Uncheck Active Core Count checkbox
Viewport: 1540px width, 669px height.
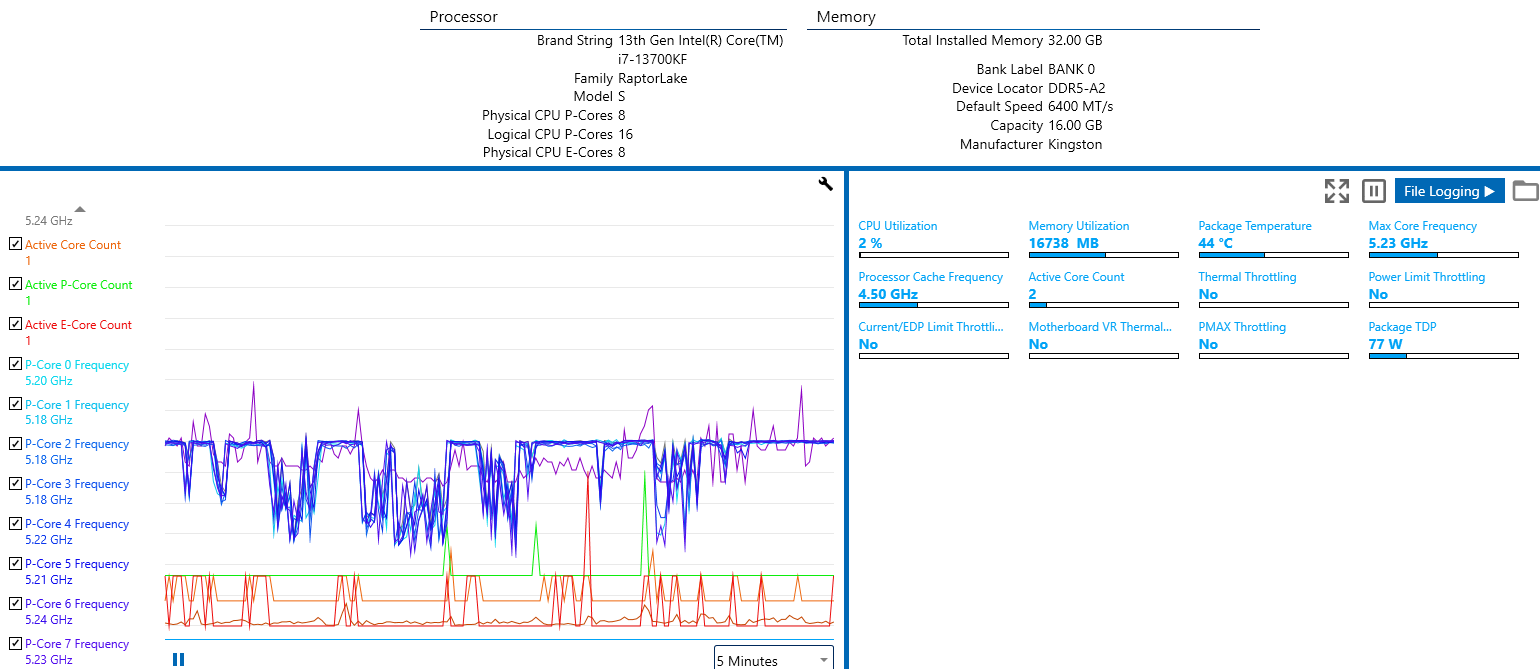click(15, 244)
